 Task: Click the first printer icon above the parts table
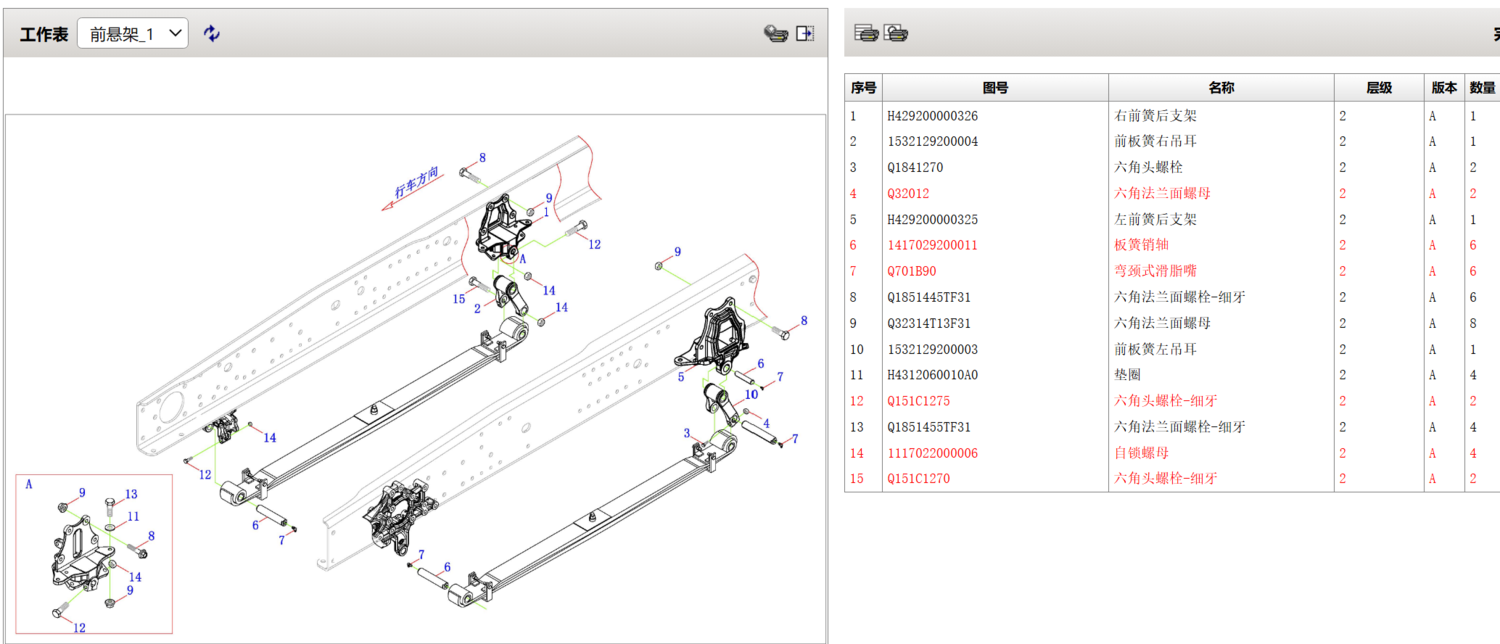pos(866,33)
